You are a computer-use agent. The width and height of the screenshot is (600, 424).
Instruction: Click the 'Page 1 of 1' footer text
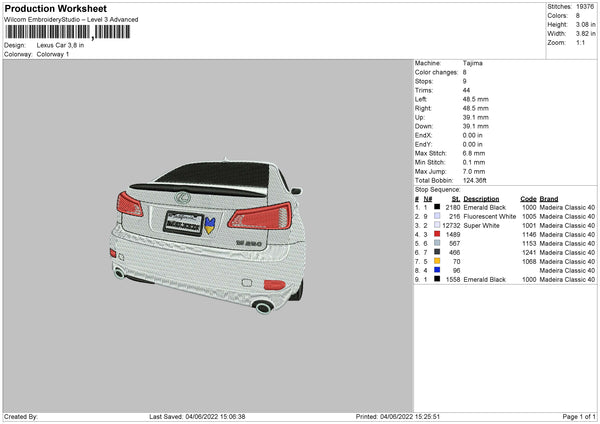click(x=579, y=416)
